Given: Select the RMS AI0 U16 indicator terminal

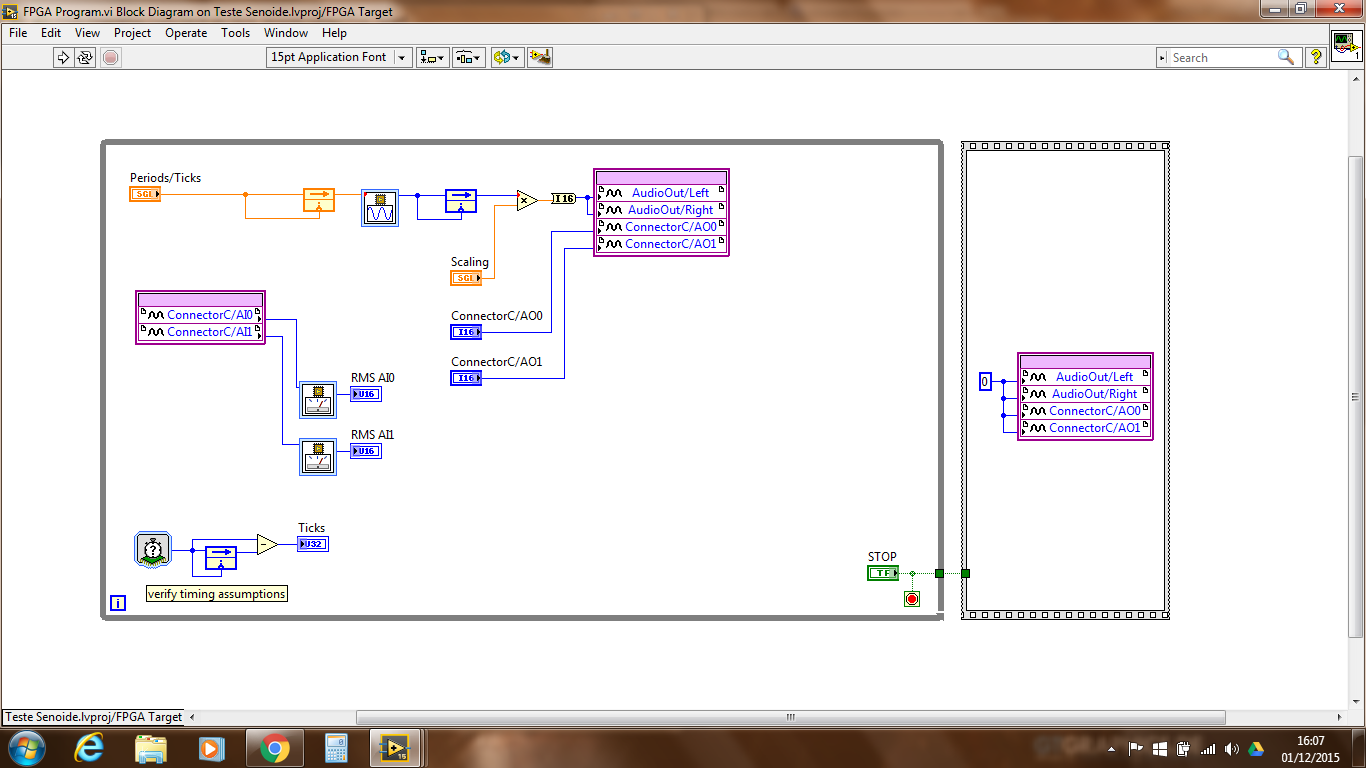Looking at the screenshot, I should [x=366, y=394].
